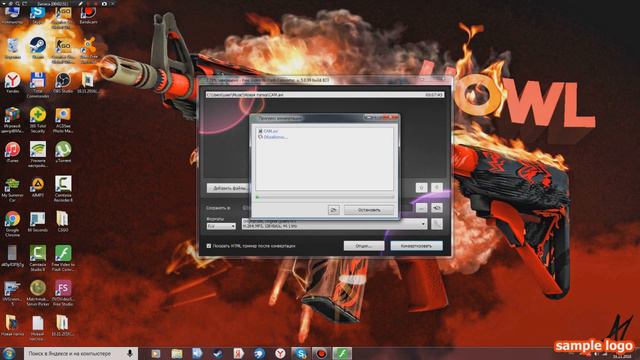Screen dimensions: 640x360
Task: Click the green Flash converter taskbar icon
Action: [x=342, y=353]
